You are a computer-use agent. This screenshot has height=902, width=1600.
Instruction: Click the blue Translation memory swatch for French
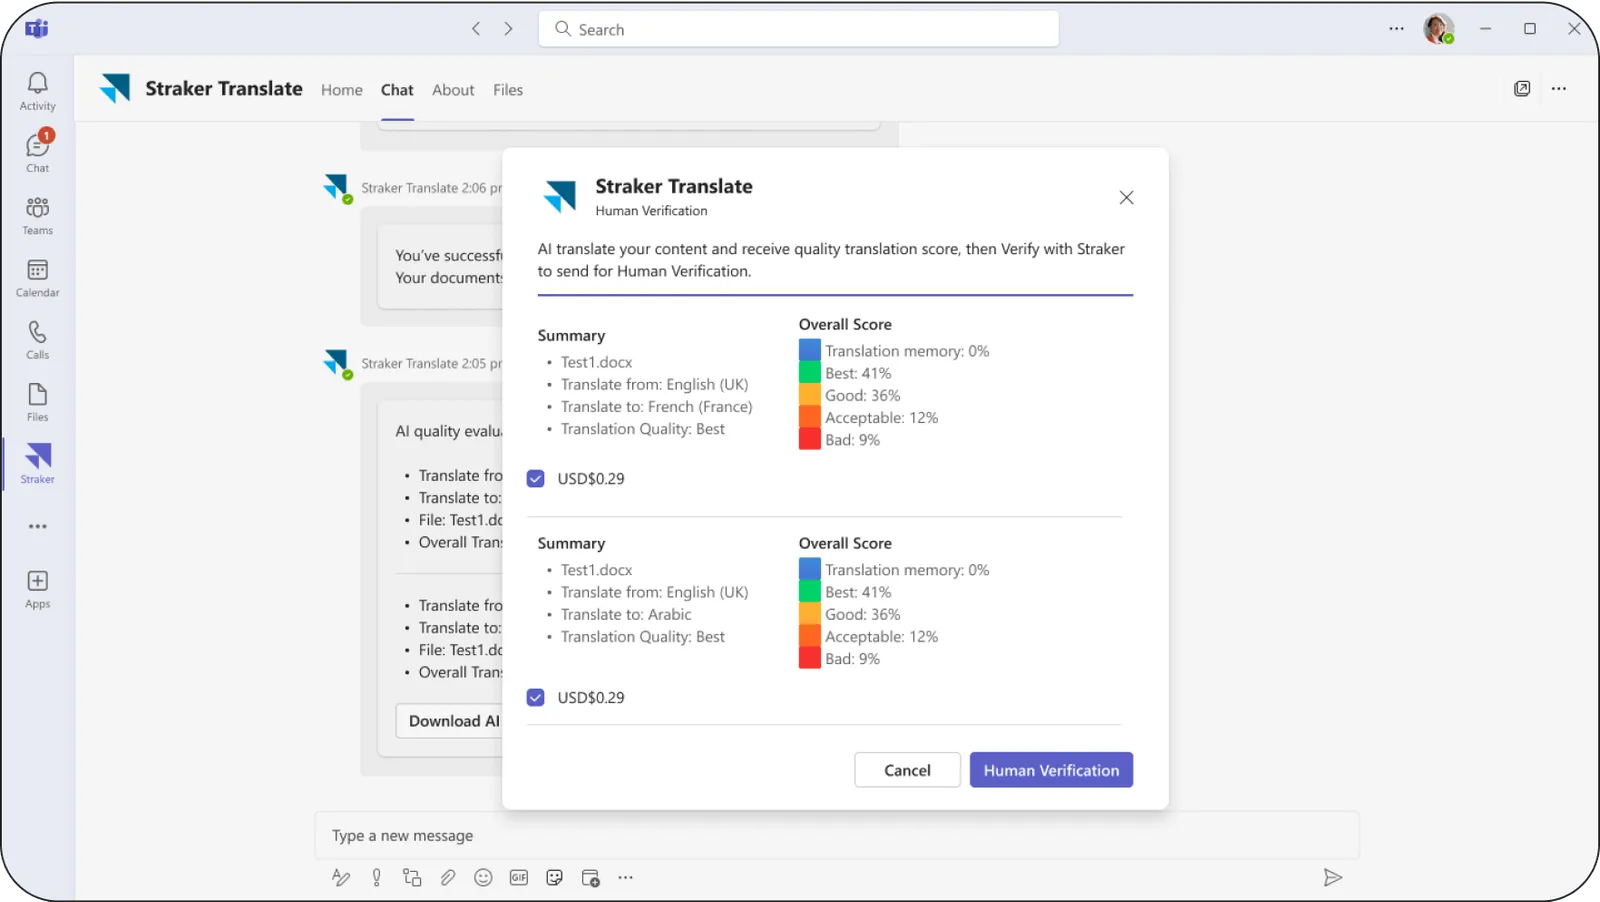coord(810,350)
